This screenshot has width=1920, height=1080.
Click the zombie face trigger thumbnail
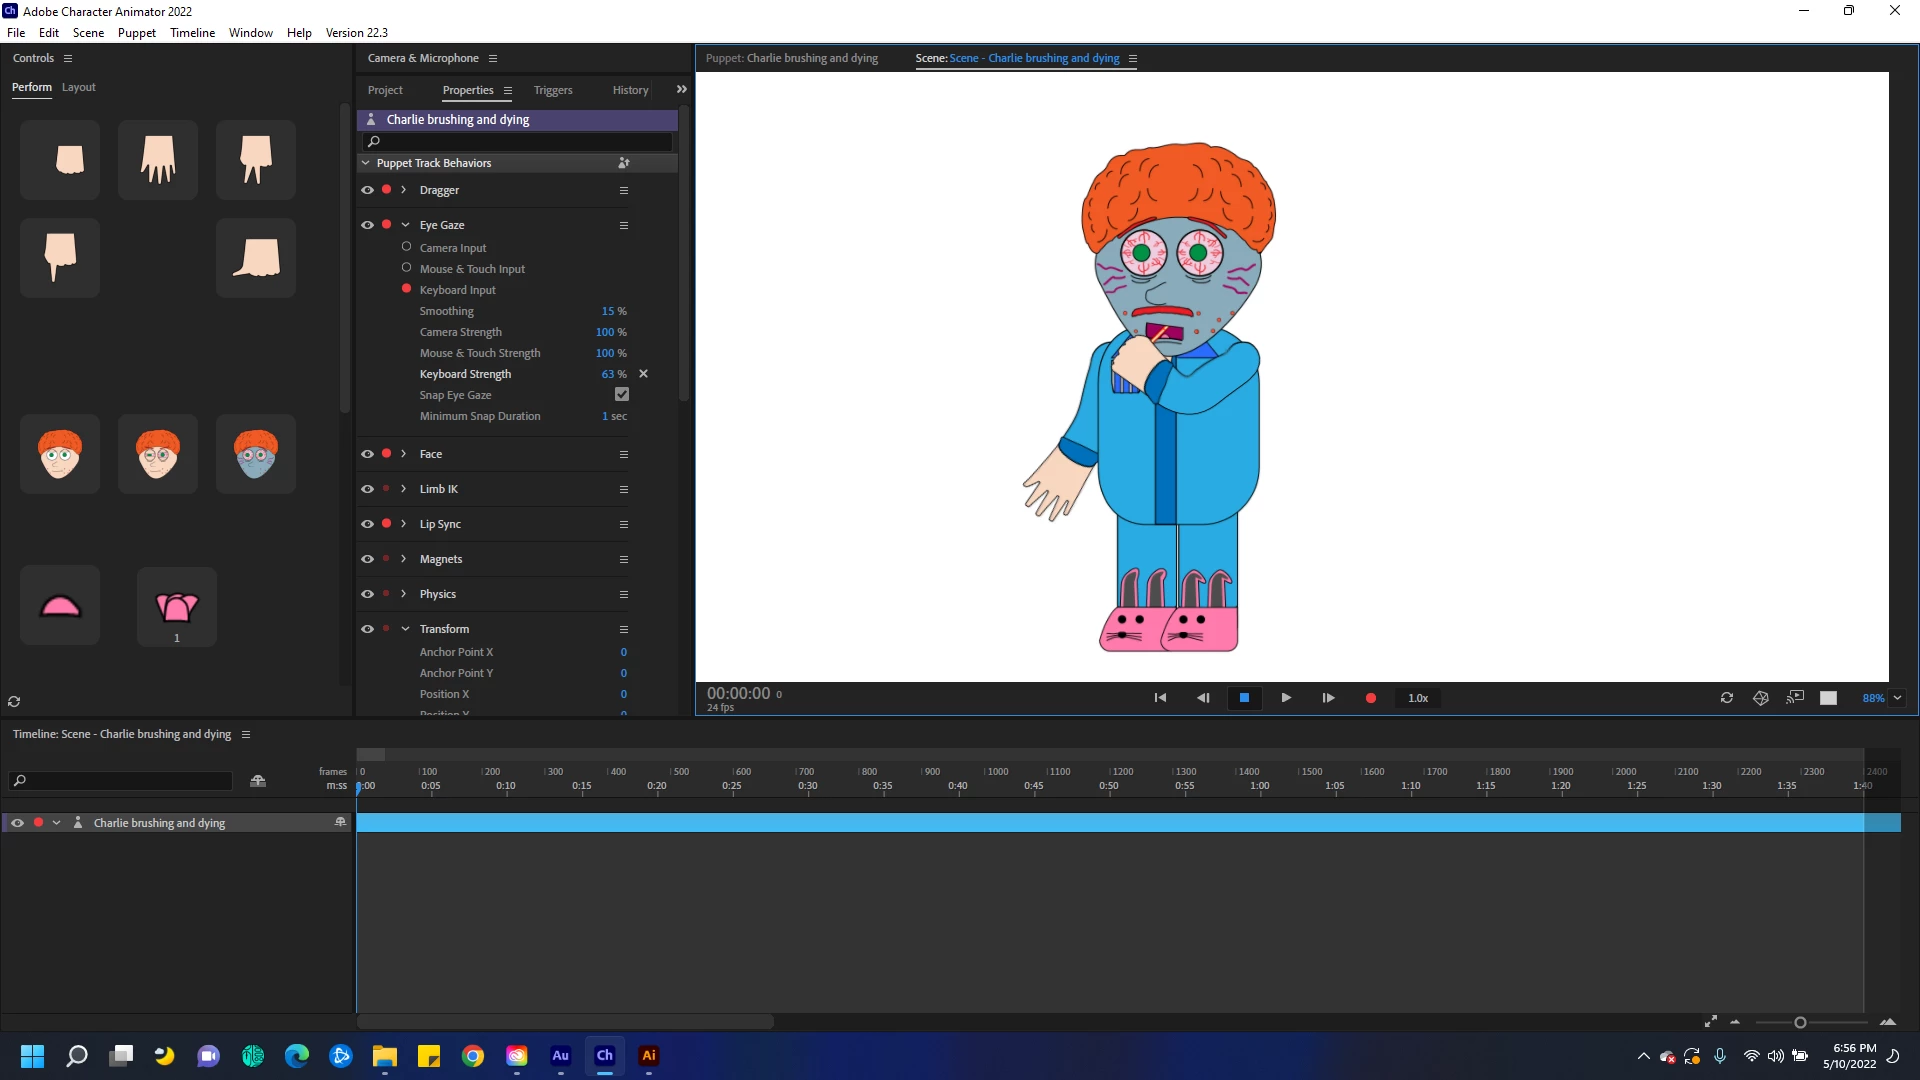pos(256,454)
